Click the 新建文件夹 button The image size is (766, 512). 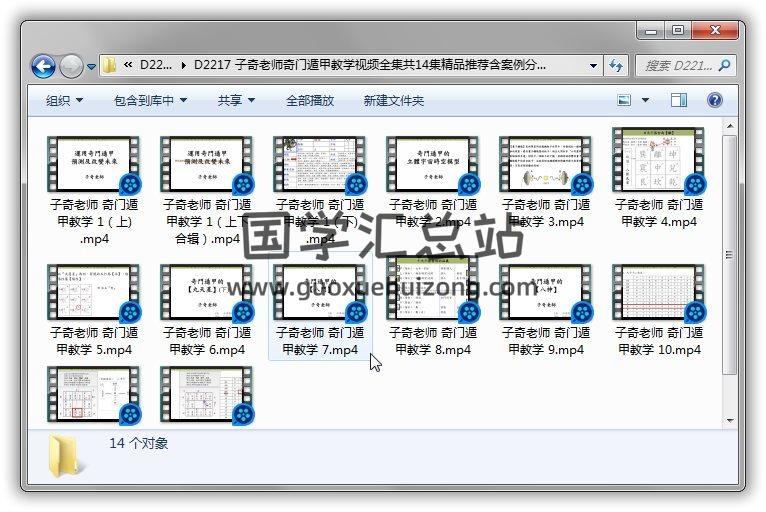[x=394, y=101]
